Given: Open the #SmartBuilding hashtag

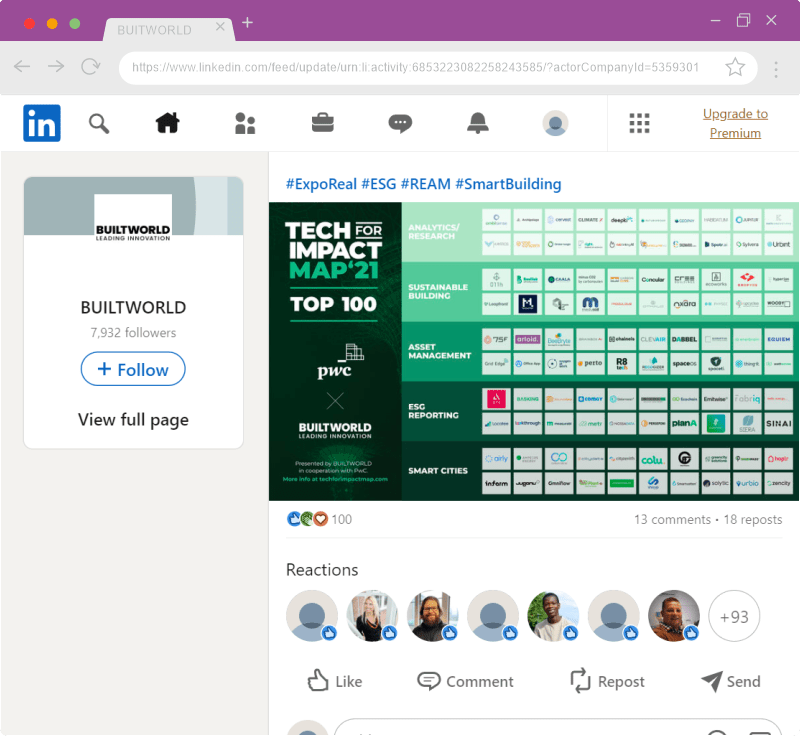Looking at the screenshot, I should [508, 184].
